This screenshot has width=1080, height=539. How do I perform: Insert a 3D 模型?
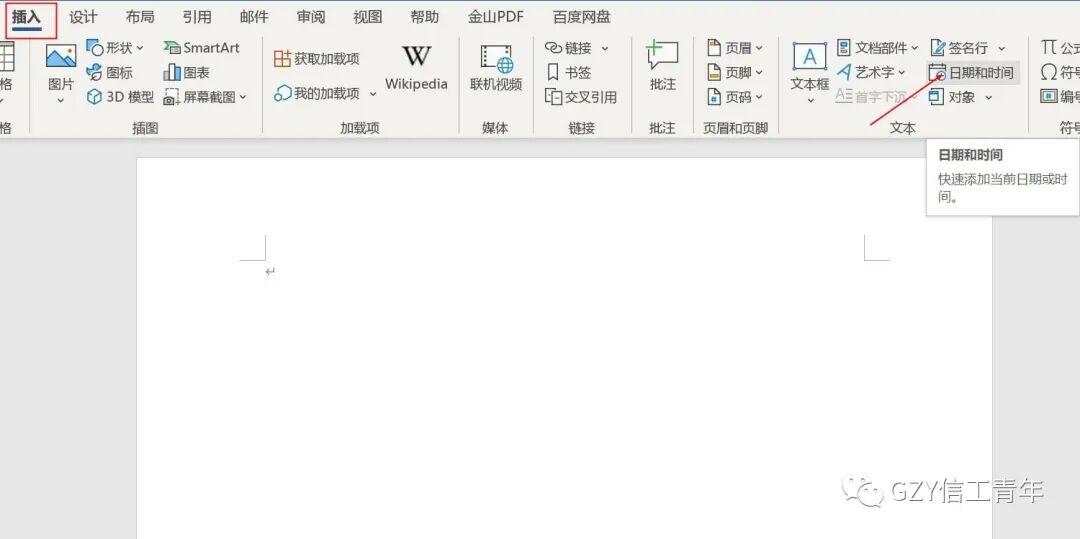pos(121,97)
